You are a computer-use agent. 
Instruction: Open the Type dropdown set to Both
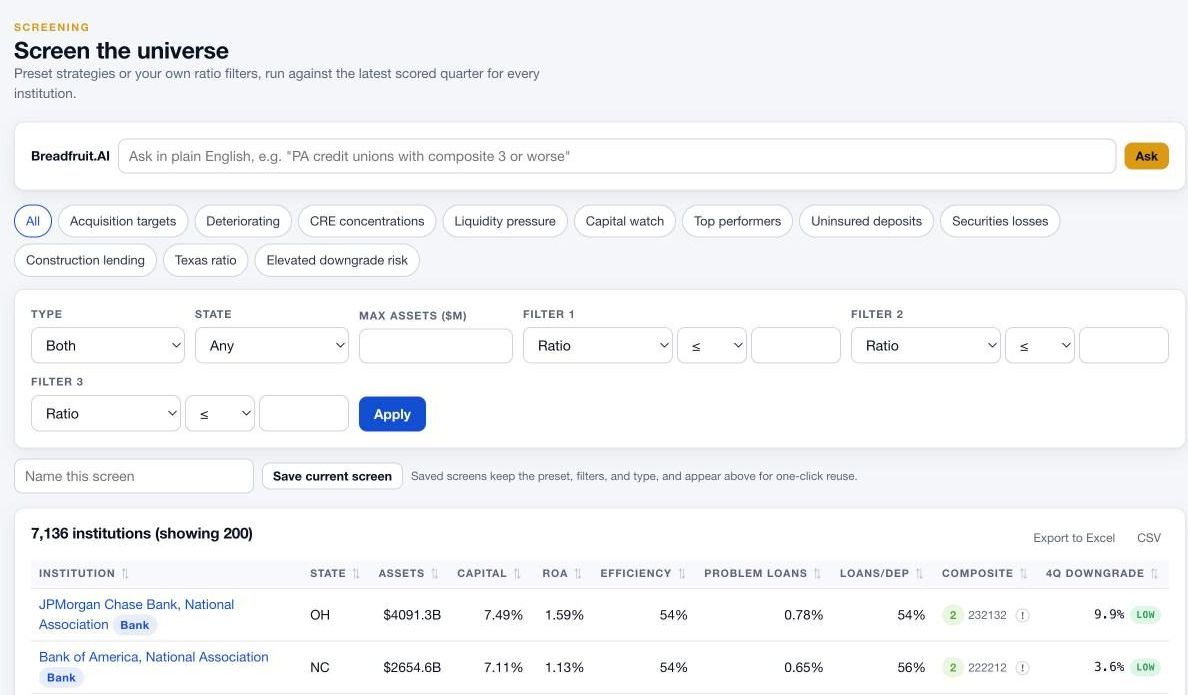click(108, 346)
